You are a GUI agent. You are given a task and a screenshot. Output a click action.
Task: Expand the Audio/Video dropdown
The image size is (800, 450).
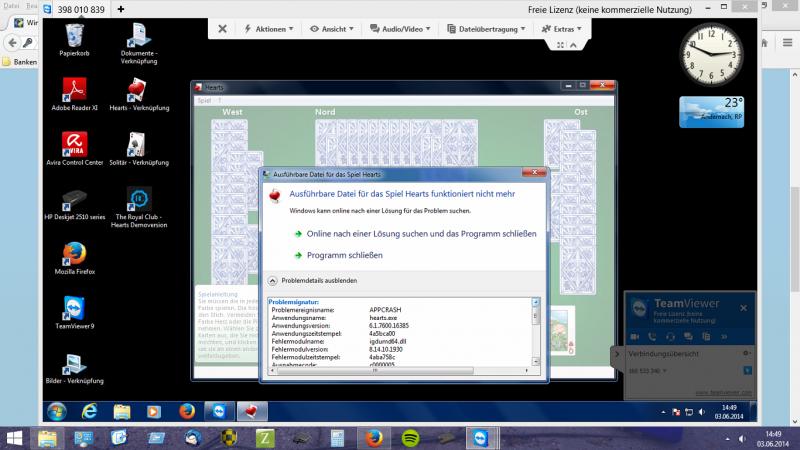pos(401,29)
